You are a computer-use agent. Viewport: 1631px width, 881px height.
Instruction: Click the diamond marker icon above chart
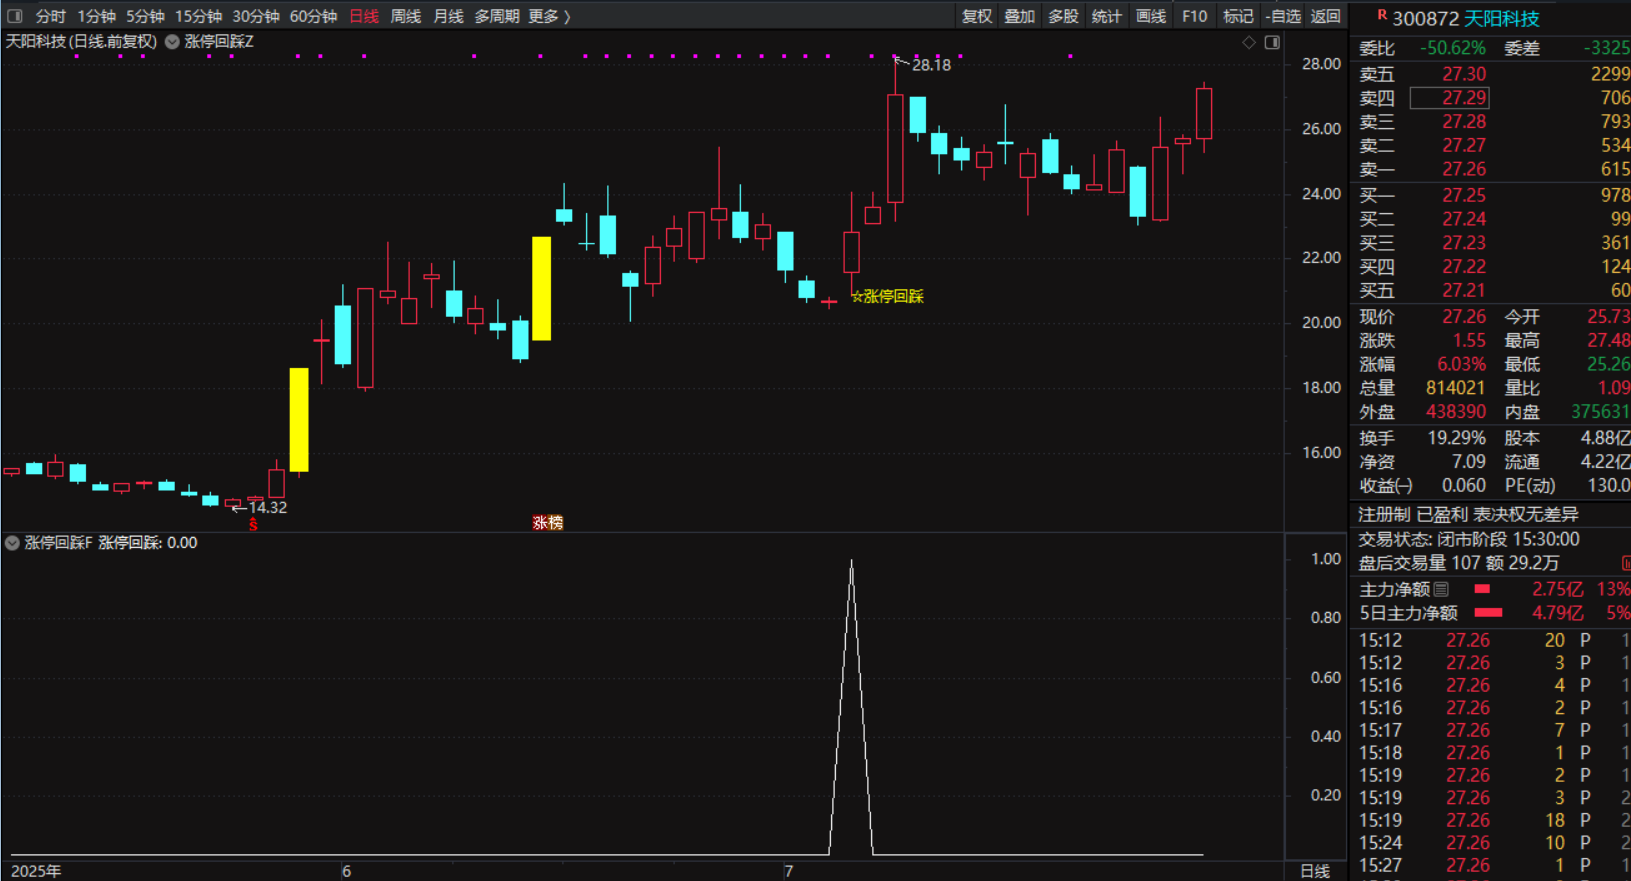1248,42
